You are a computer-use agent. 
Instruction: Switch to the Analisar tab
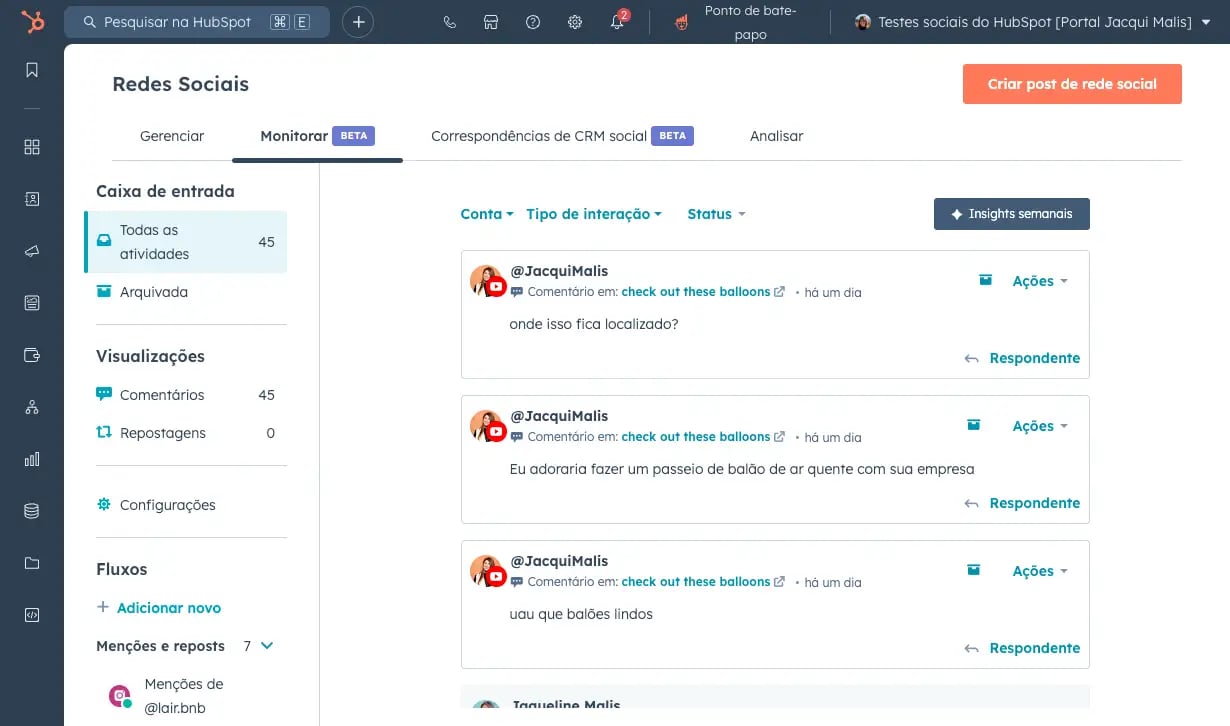coord(776,136)
